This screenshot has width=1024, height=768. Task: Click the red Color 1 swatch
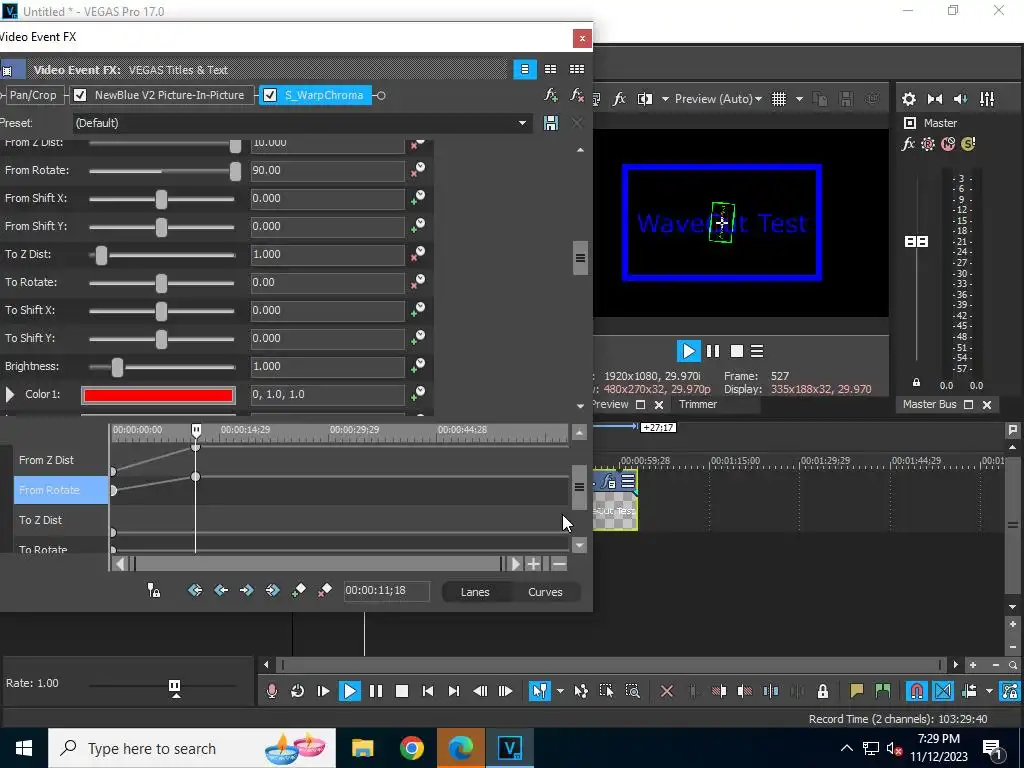pyautogui.click(x=158, y=395)
